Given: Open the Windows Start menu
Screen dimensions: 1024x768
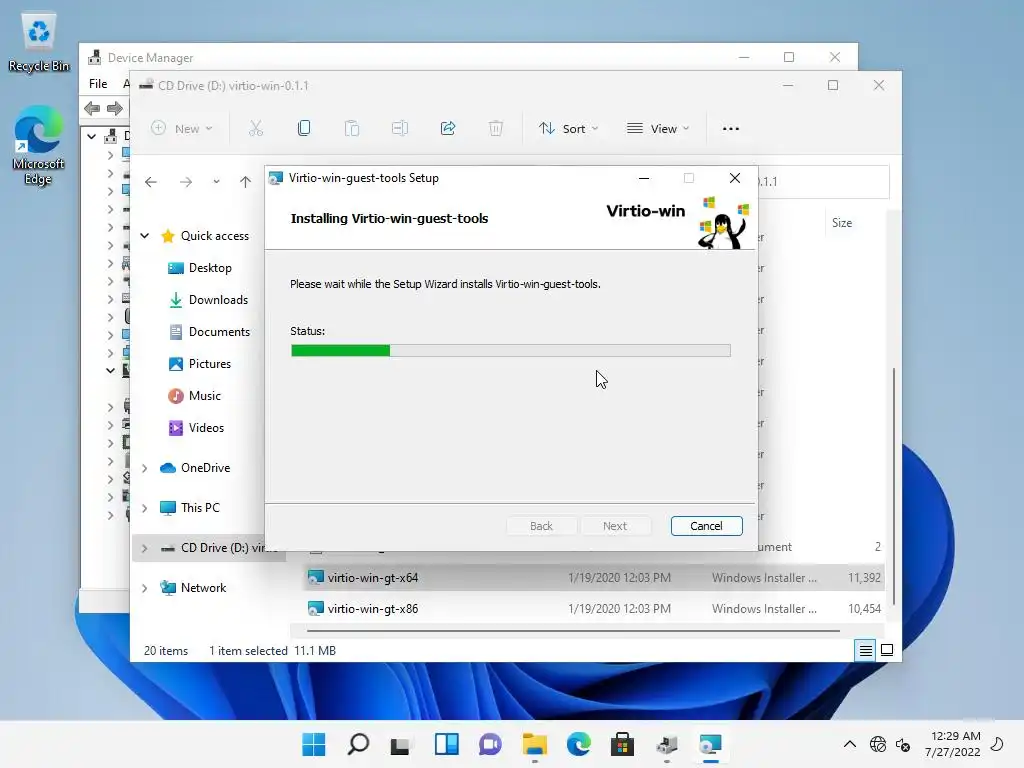Looking at the screenshot, I should click(313, 744).
